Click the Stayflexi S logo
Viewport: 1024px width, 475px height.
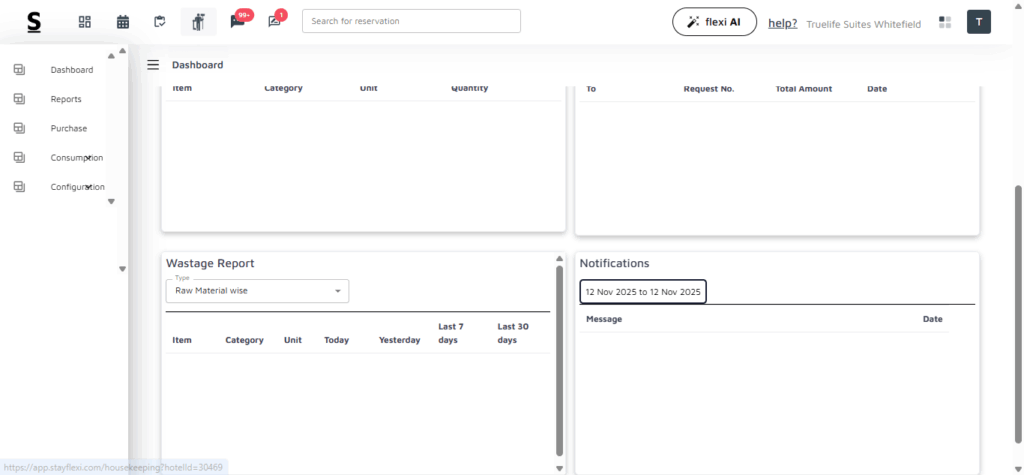click(x=35, y=22)
